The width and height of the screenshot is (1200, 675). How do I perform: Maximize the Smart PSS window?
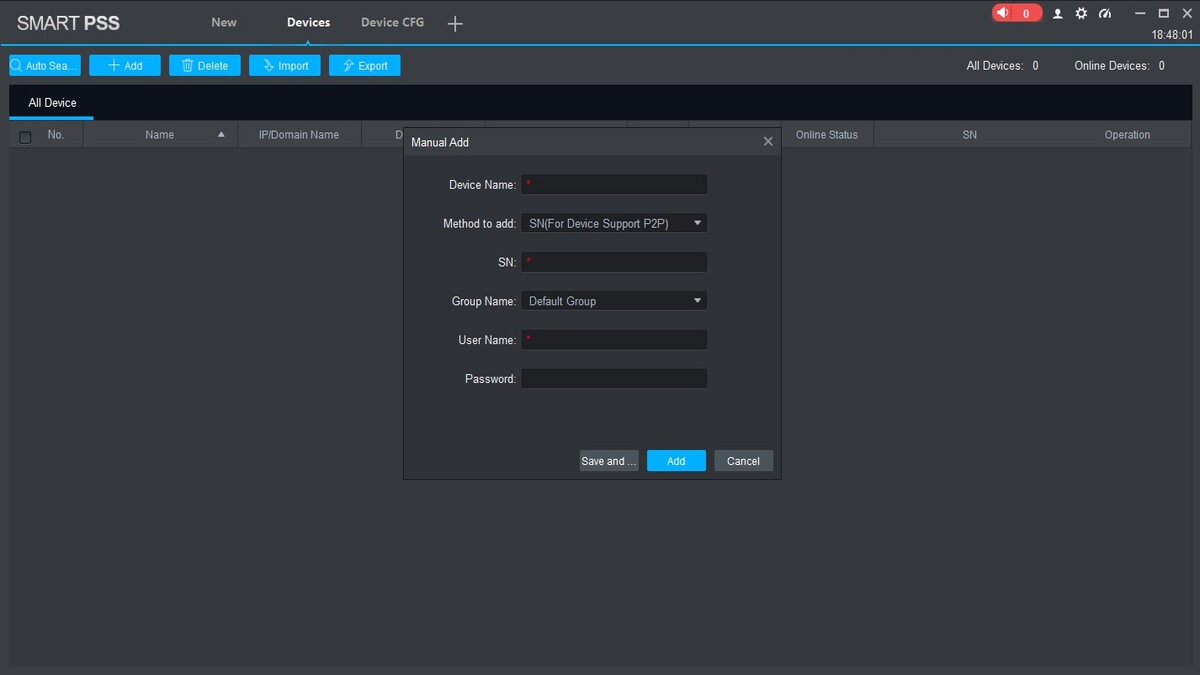click(1163, 14)
